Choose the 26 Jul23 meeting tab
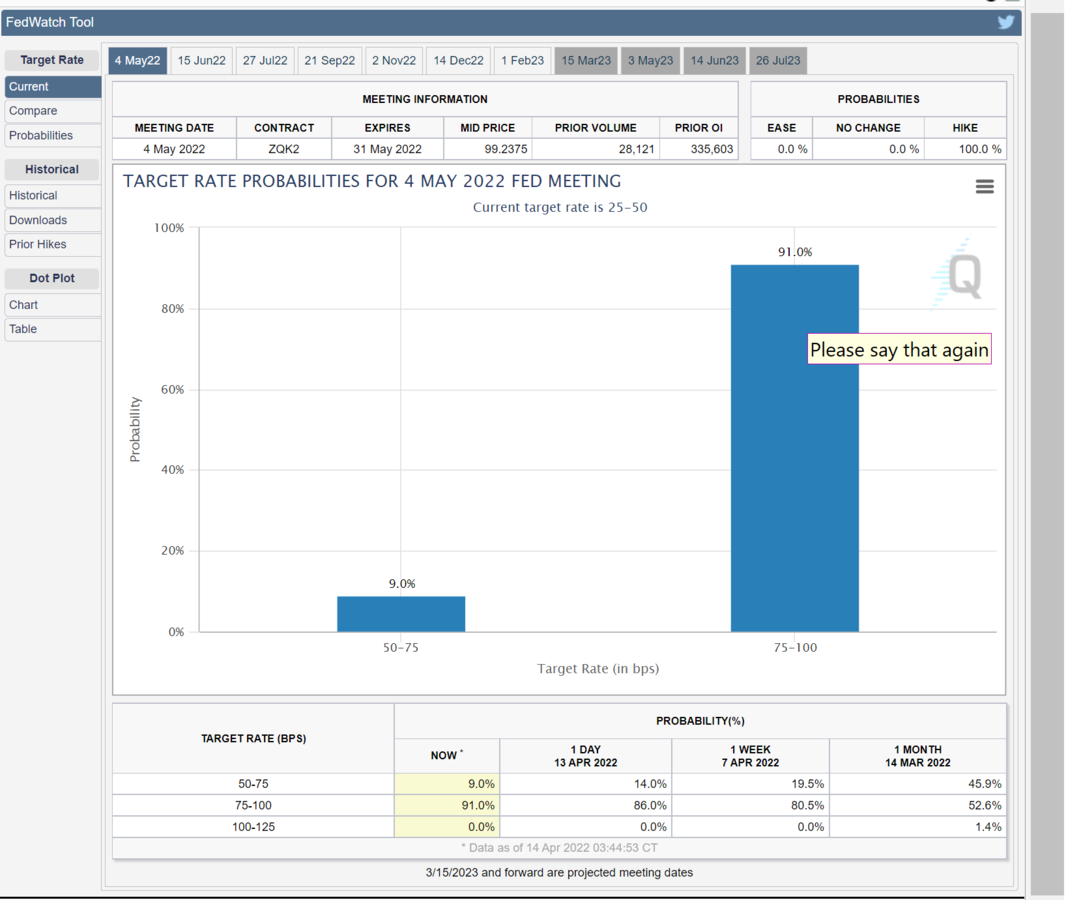Screen dimensions: 1066x900 pyautogui.click(x=778, y=61)
